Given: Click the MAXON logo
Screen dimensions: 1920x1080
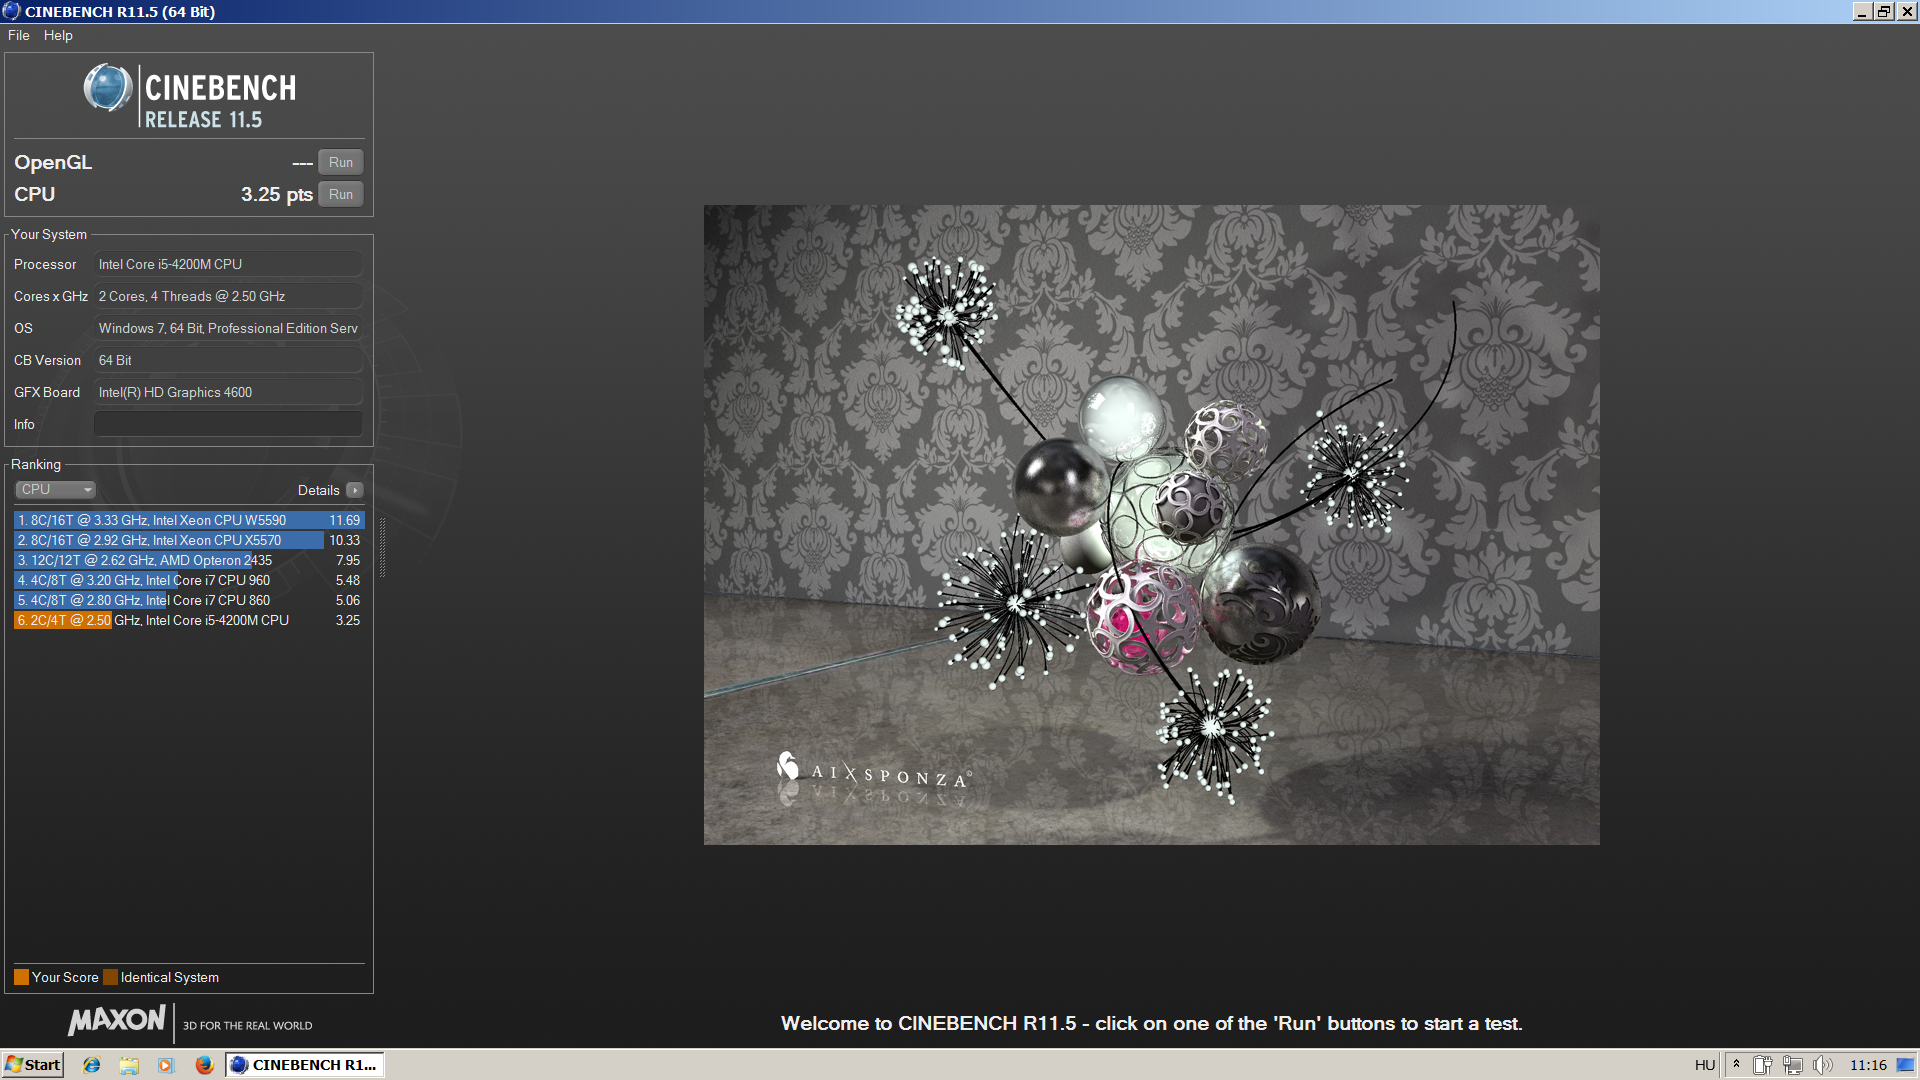Looking at the screenshot, I should point(117,1021).
